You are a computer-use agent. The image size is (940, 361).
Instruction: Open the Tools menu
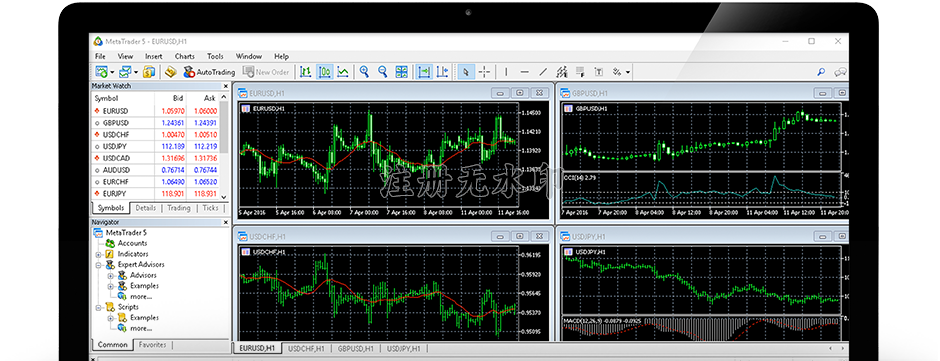click(215, 56)
